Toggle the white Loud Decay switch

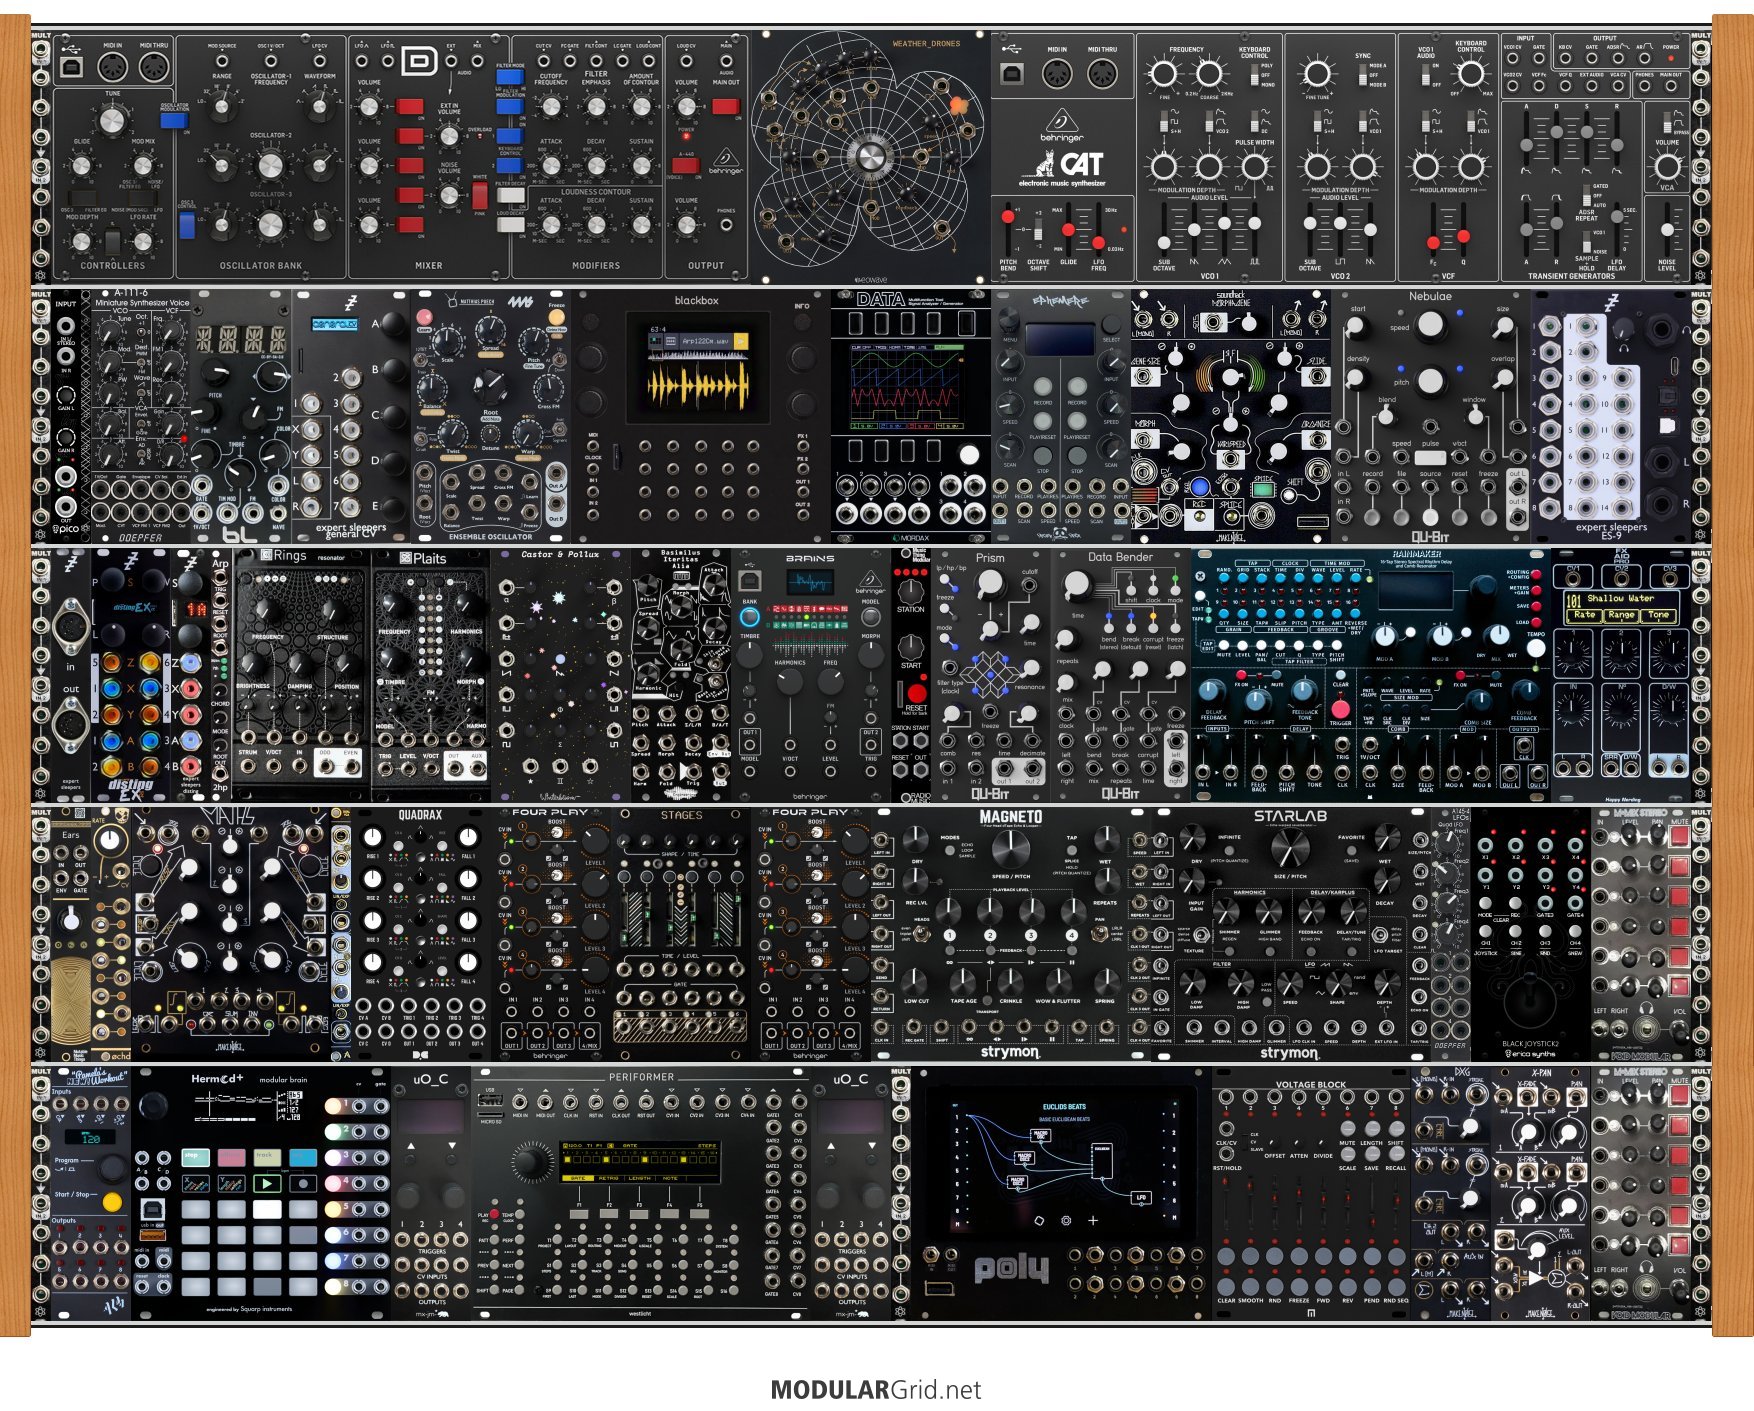pyautogui.click(x=510, y=224)
